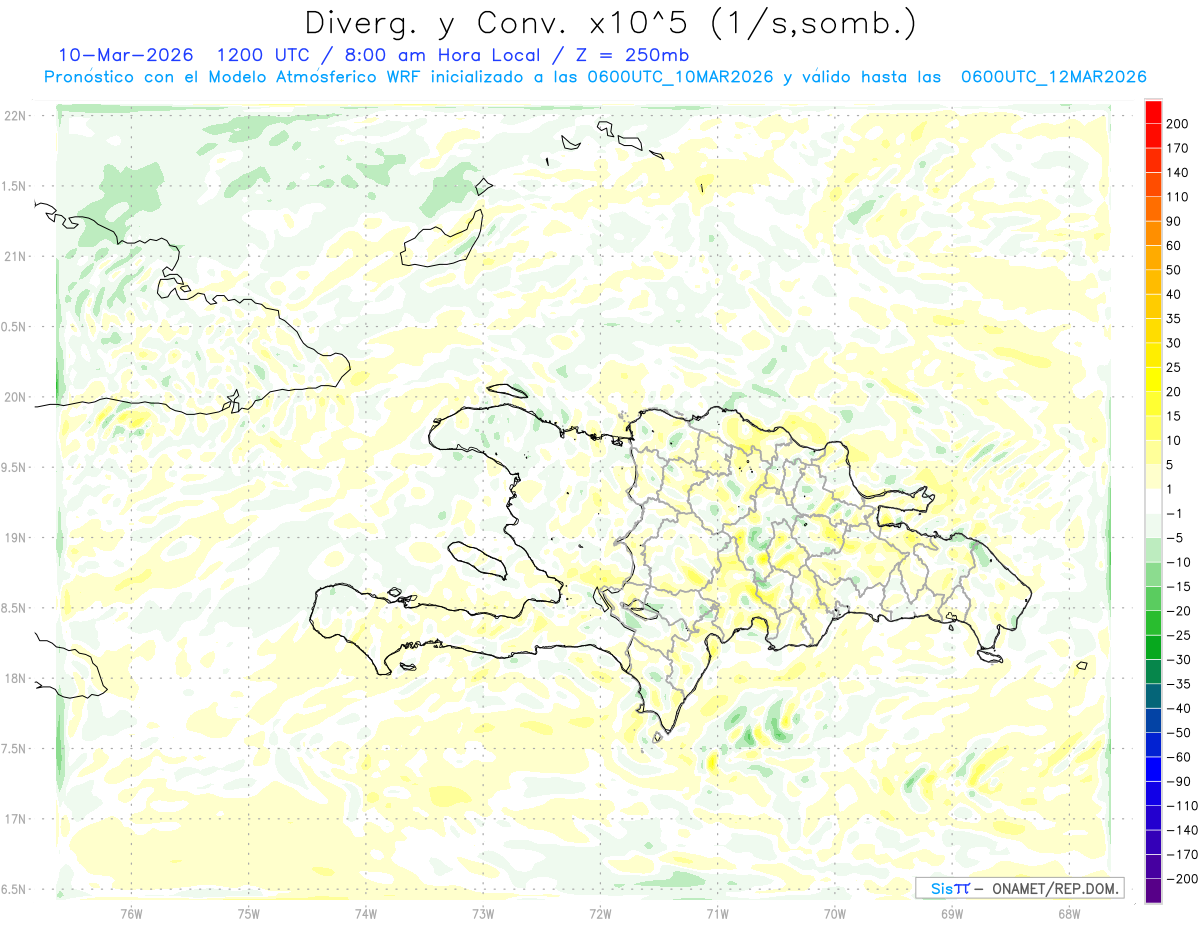The width and height of the screenshot is (1200, 927).
Task: Click the color bar value 35
Action: [1175, 318]
